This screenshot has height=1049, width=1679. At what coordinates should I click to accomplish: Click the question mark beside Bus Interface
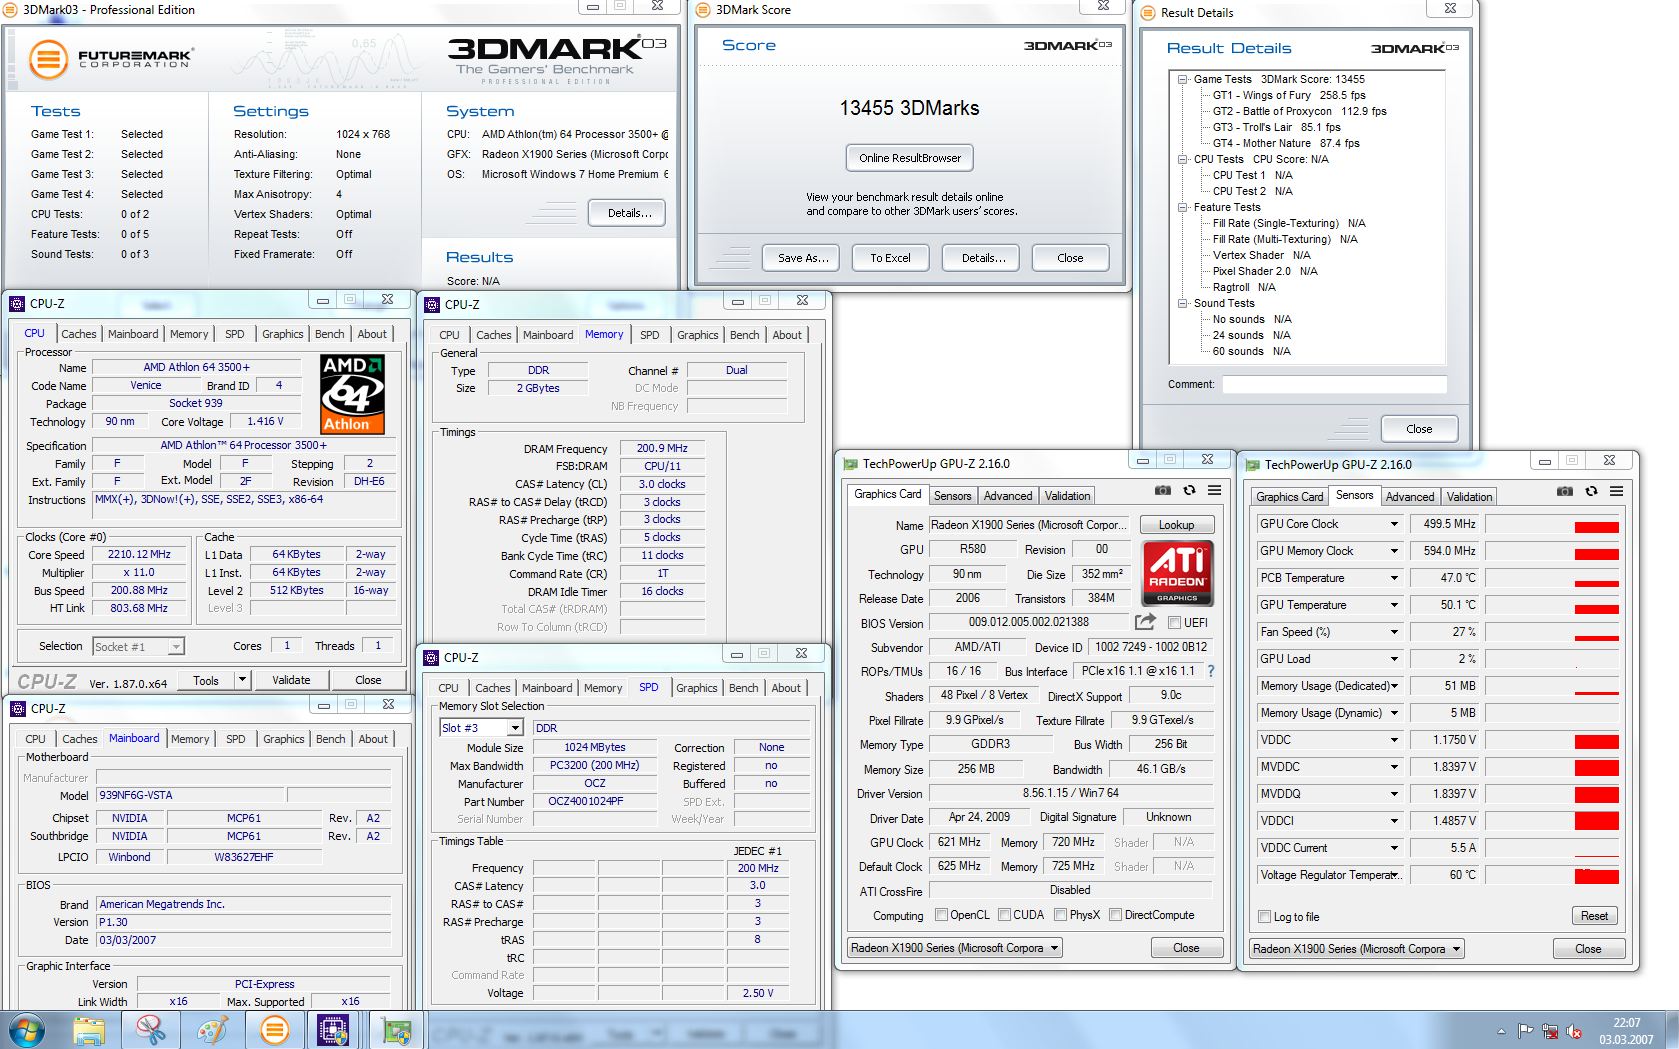coord(1211,671)
